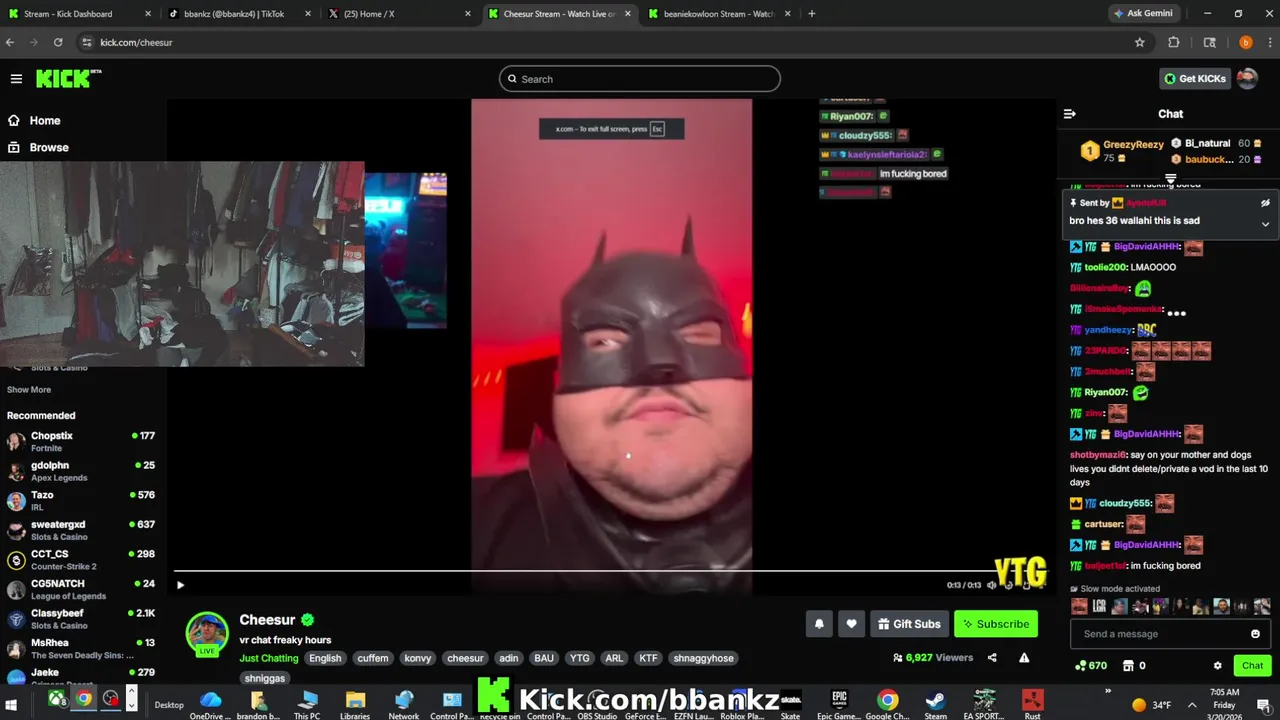Open a new browser tab

(x=811, y=14)
